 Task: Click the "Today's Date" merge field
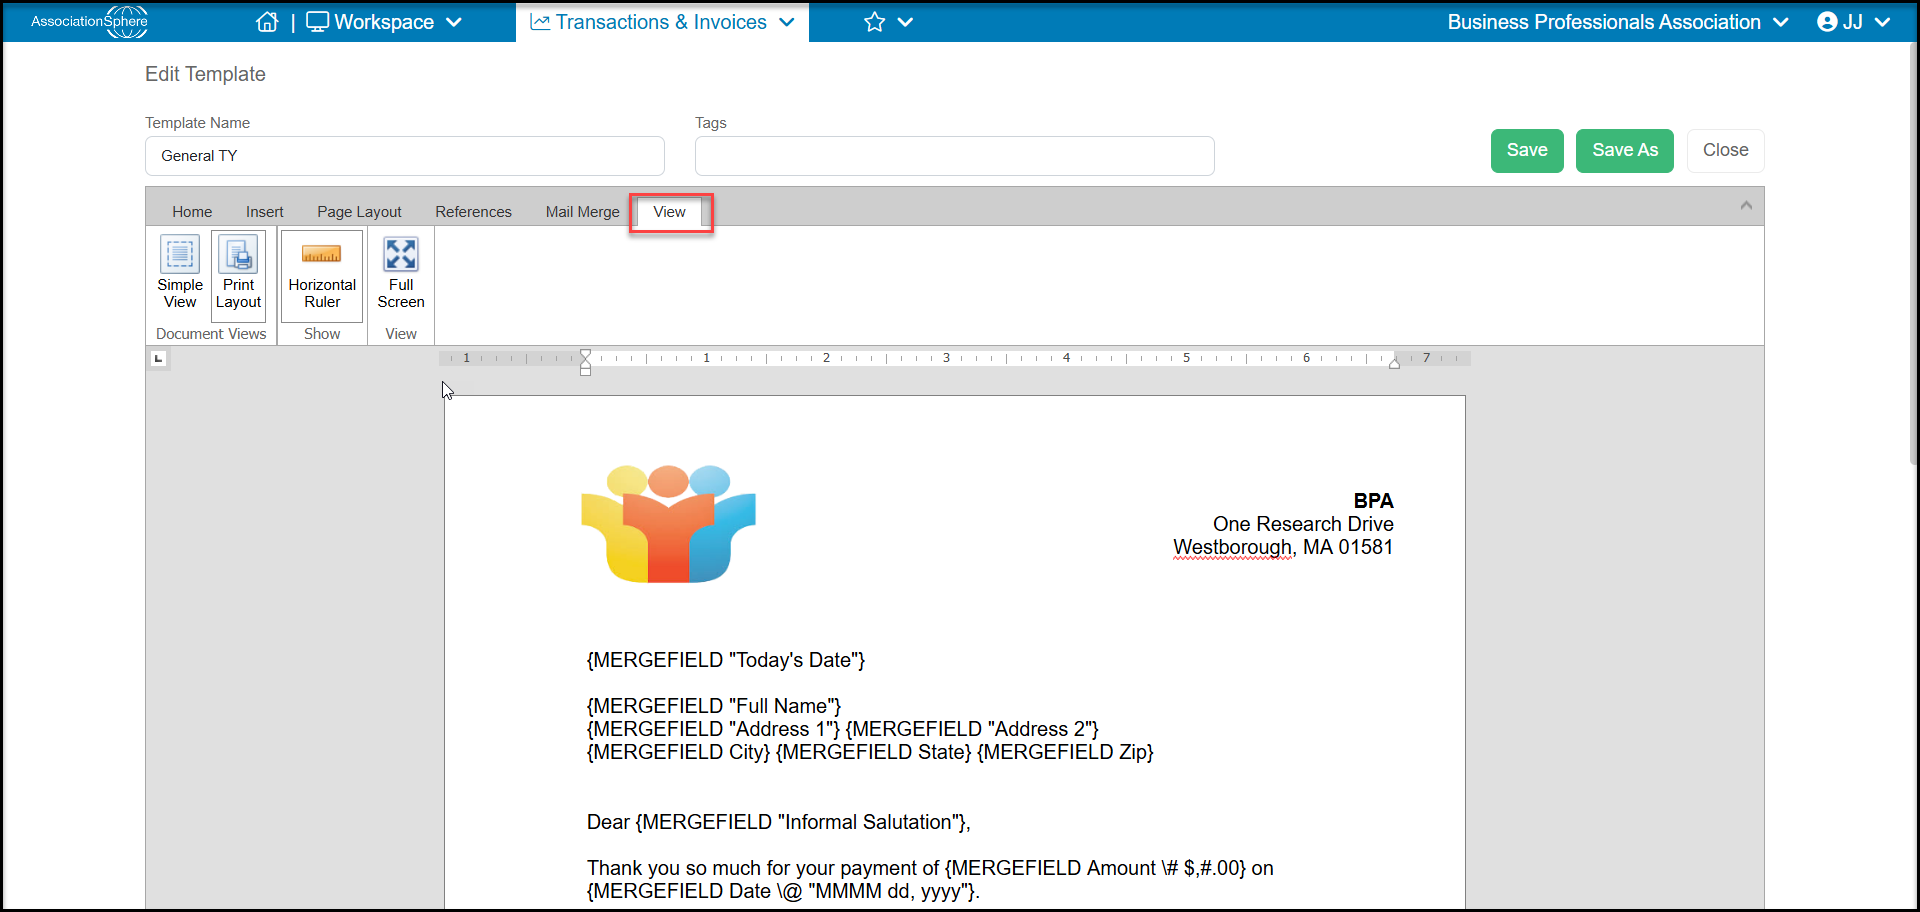(726, 660)
